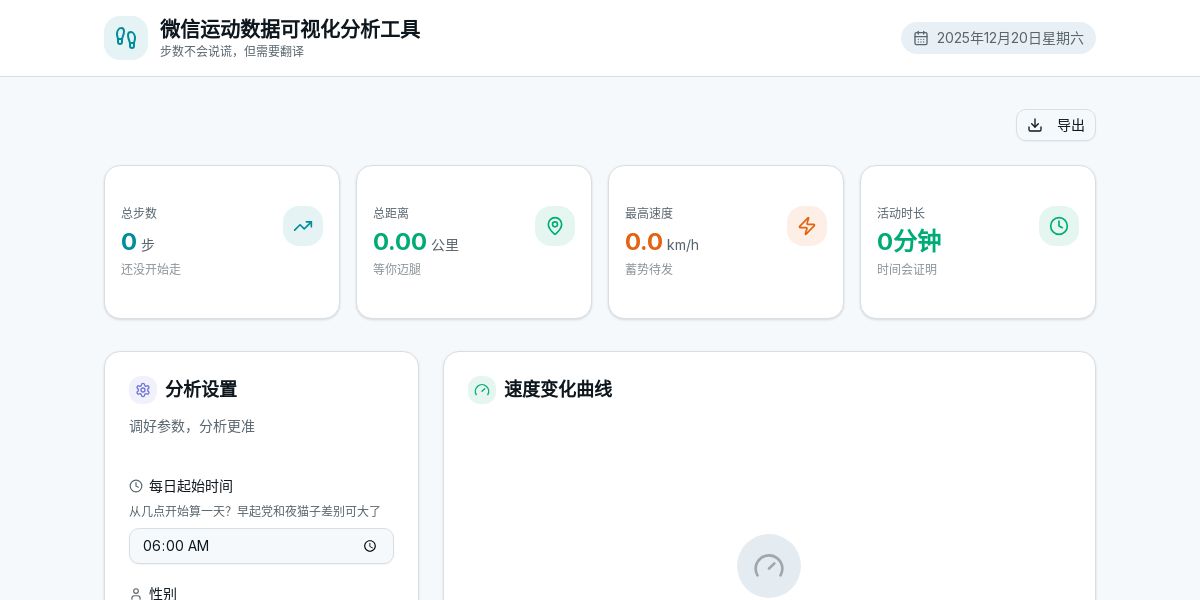This screenshot has width=1200, height=600.
Task: Click the hint 从几点开始算一天？早起党和夜猫子差别可大了
Action: [x=255, y=511]
